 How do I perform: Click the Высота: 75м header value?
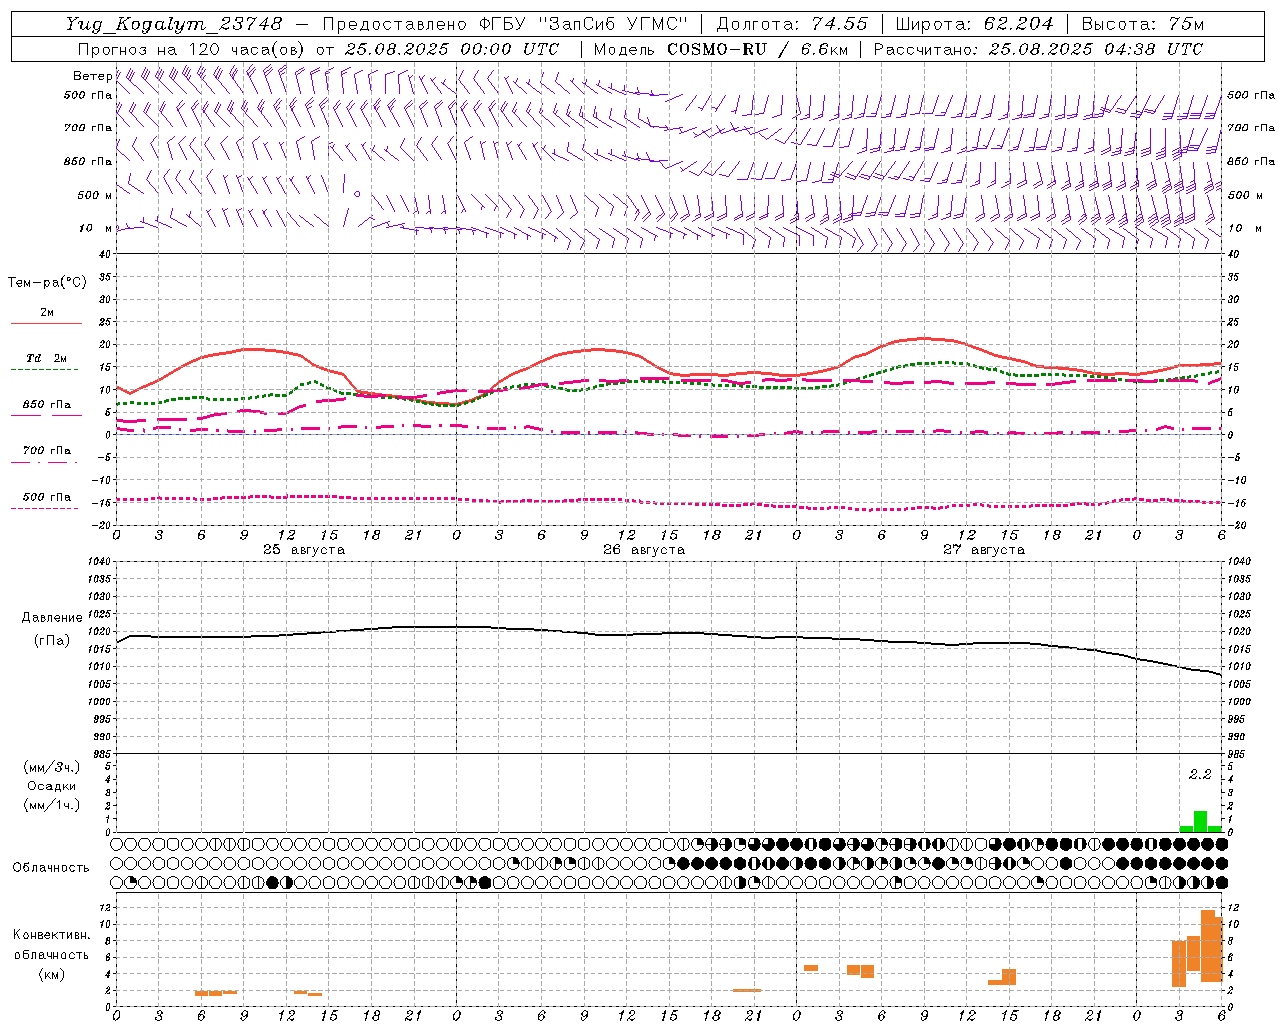coord(1143,24)
